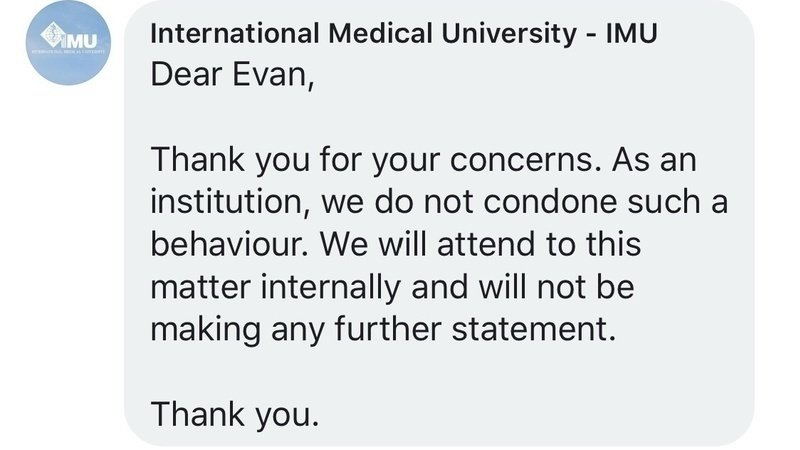Click the word "Evan" in the greeting
The image size is (800, 450).
coord(270,77)
